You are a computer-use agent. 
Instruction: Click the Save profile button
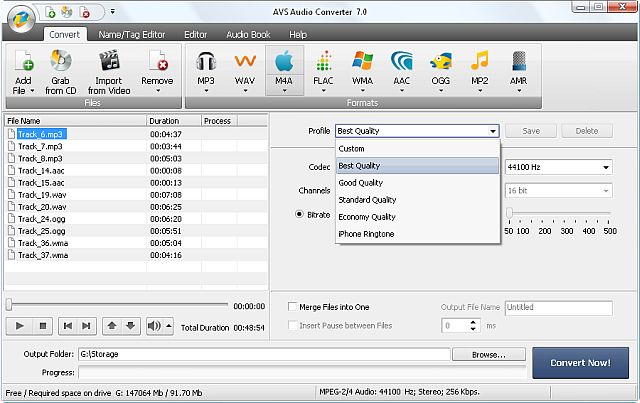tap(531, 131)
